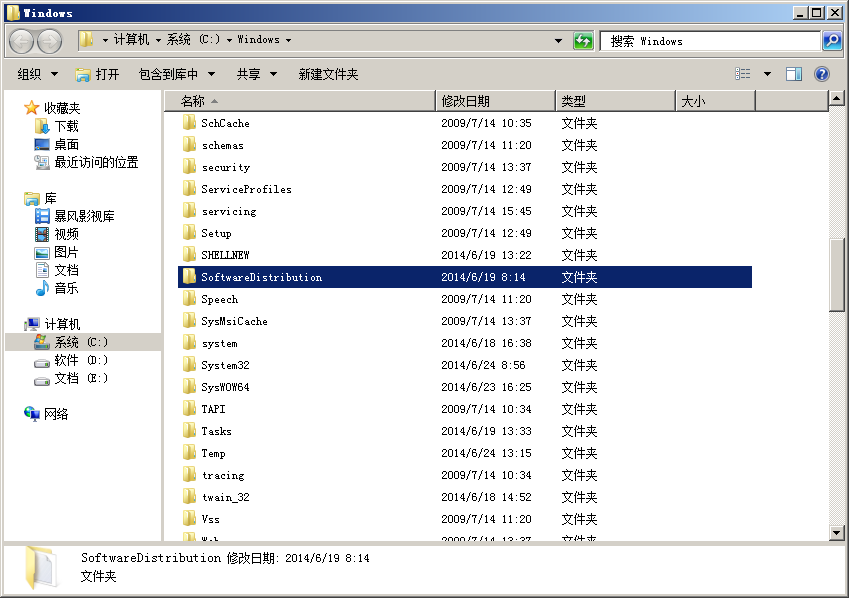Click the change view icon
The height and width of the screenshot is (598, 849).
[x=743, y=74]
